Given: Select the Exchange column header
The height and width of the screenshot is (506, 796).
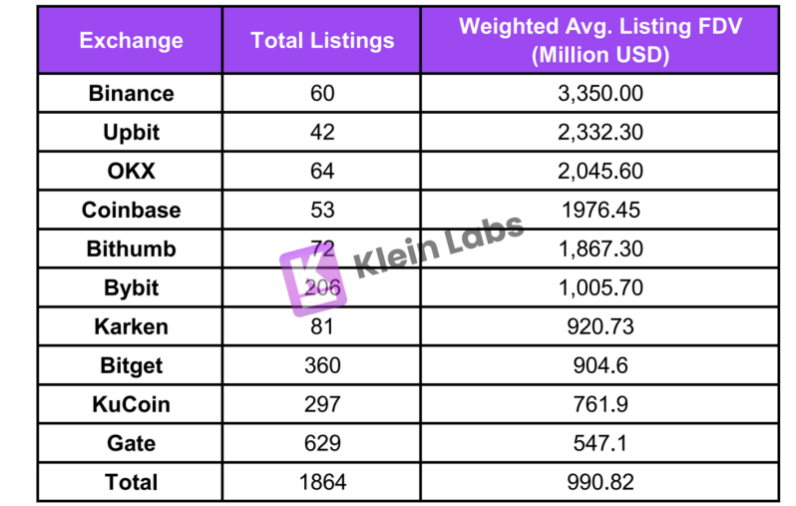Looking at the screenshot, I should (131, 41).
